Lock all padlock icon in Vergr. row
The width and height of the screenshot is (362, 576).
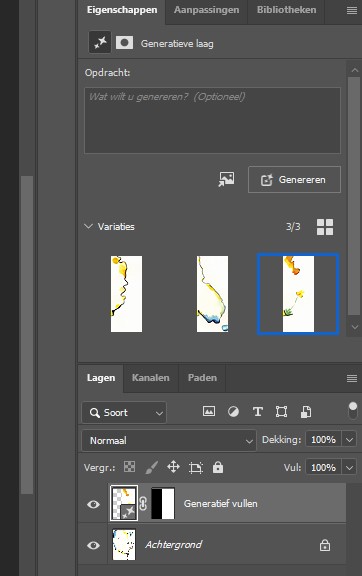tap(218, 467)
